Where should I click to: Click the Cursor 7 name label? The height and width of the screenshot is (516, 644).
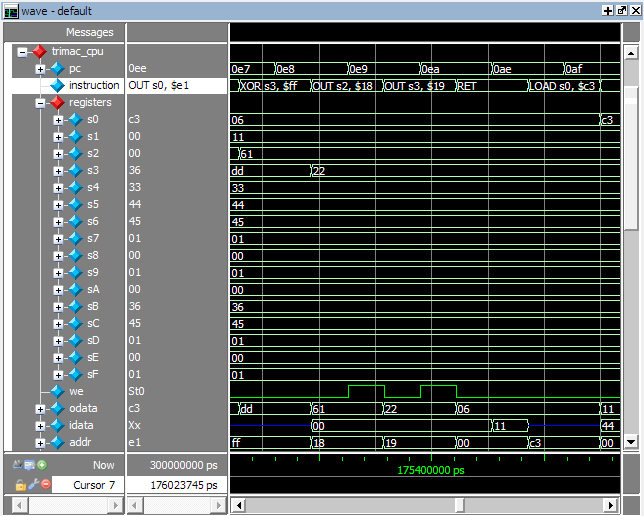pos(89,485)
